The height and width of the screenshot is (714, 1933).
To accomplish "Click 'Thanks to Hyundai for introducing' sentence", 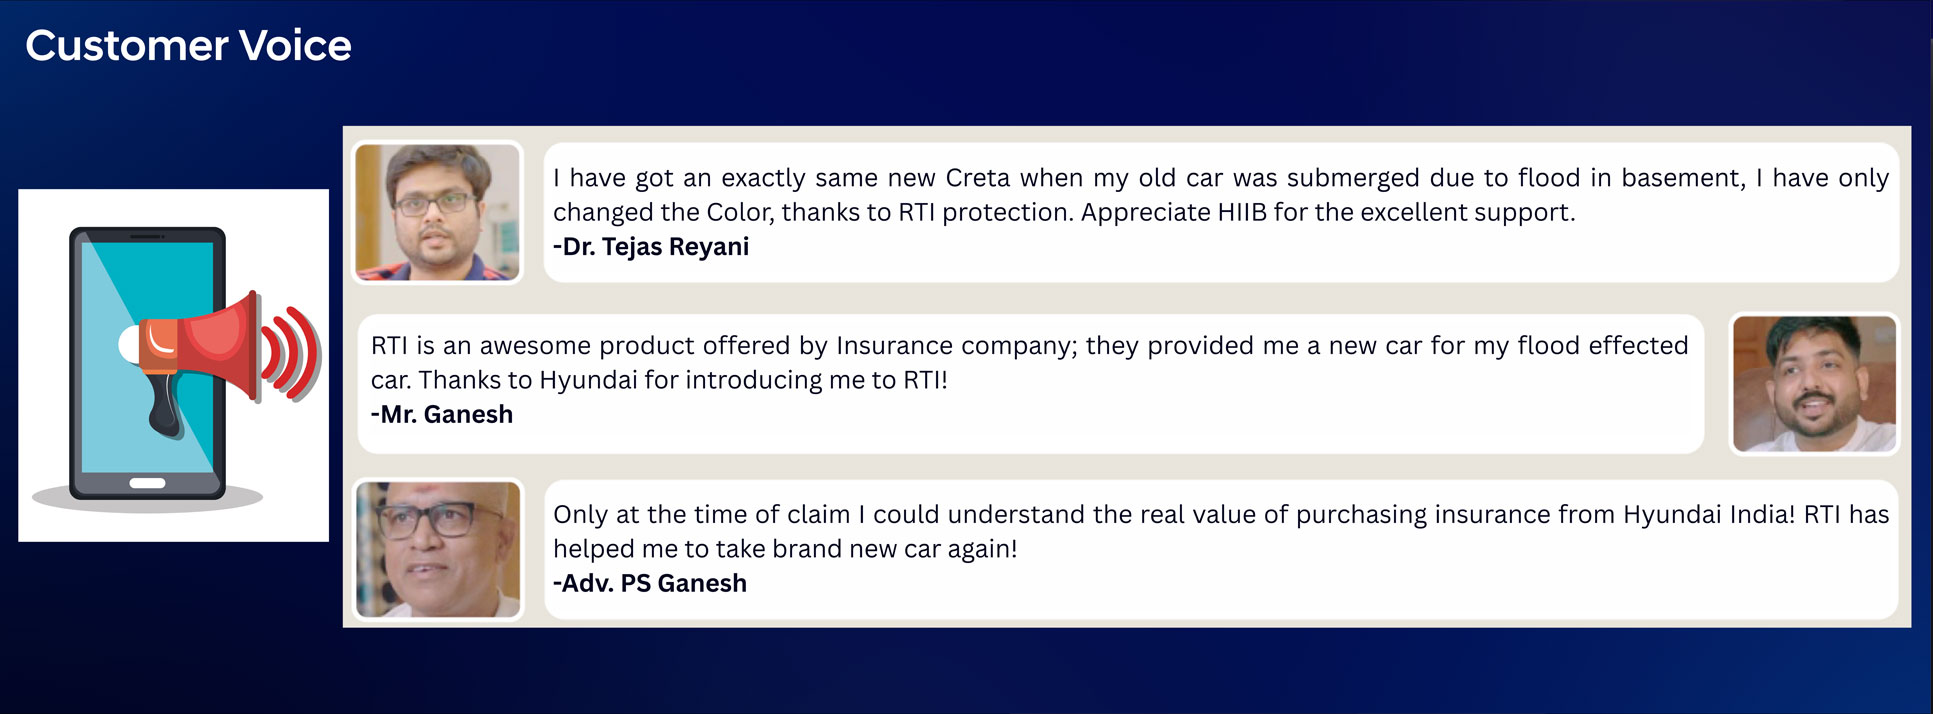I will (x=683, y=381).
